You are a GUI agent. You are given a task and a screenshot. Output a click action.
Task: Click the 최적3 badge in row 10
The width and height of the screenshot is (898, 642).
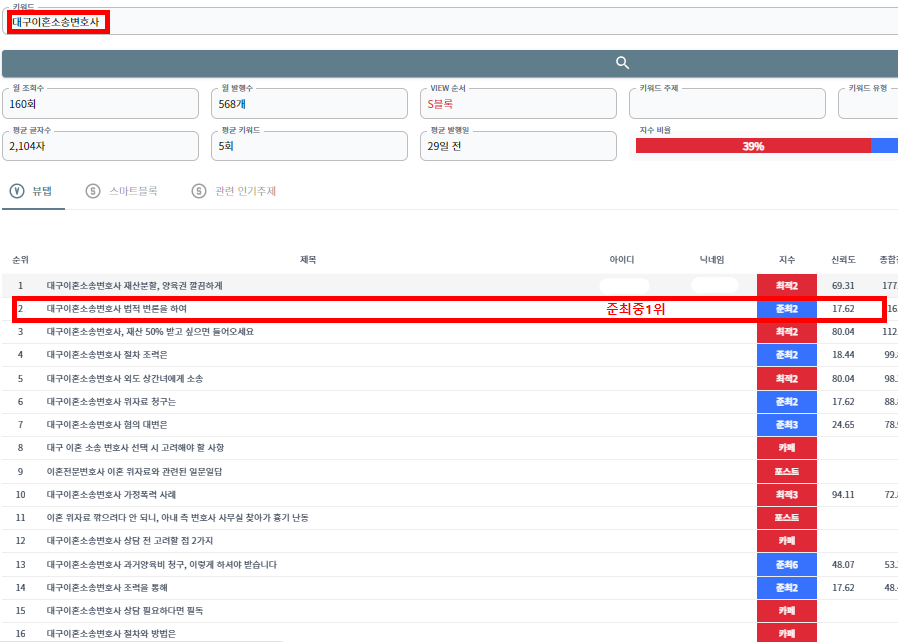pos(786,494)
